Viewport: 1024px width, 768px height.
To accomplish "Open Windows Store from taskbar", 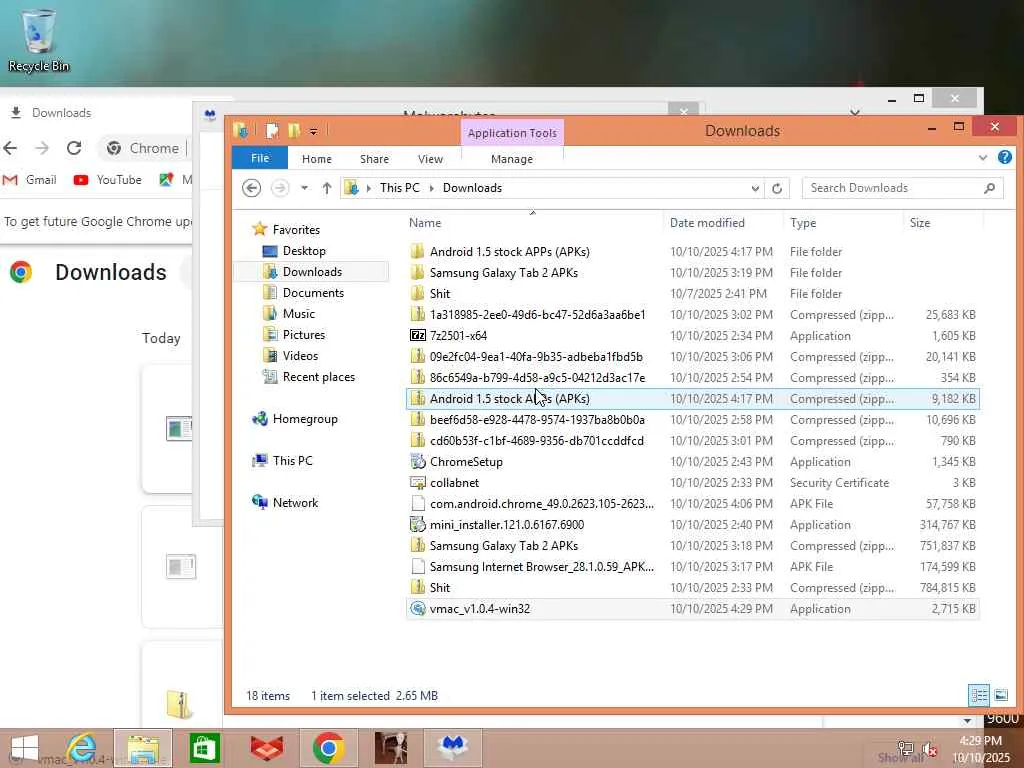I will pyautogui.click(x=204, y=748).
